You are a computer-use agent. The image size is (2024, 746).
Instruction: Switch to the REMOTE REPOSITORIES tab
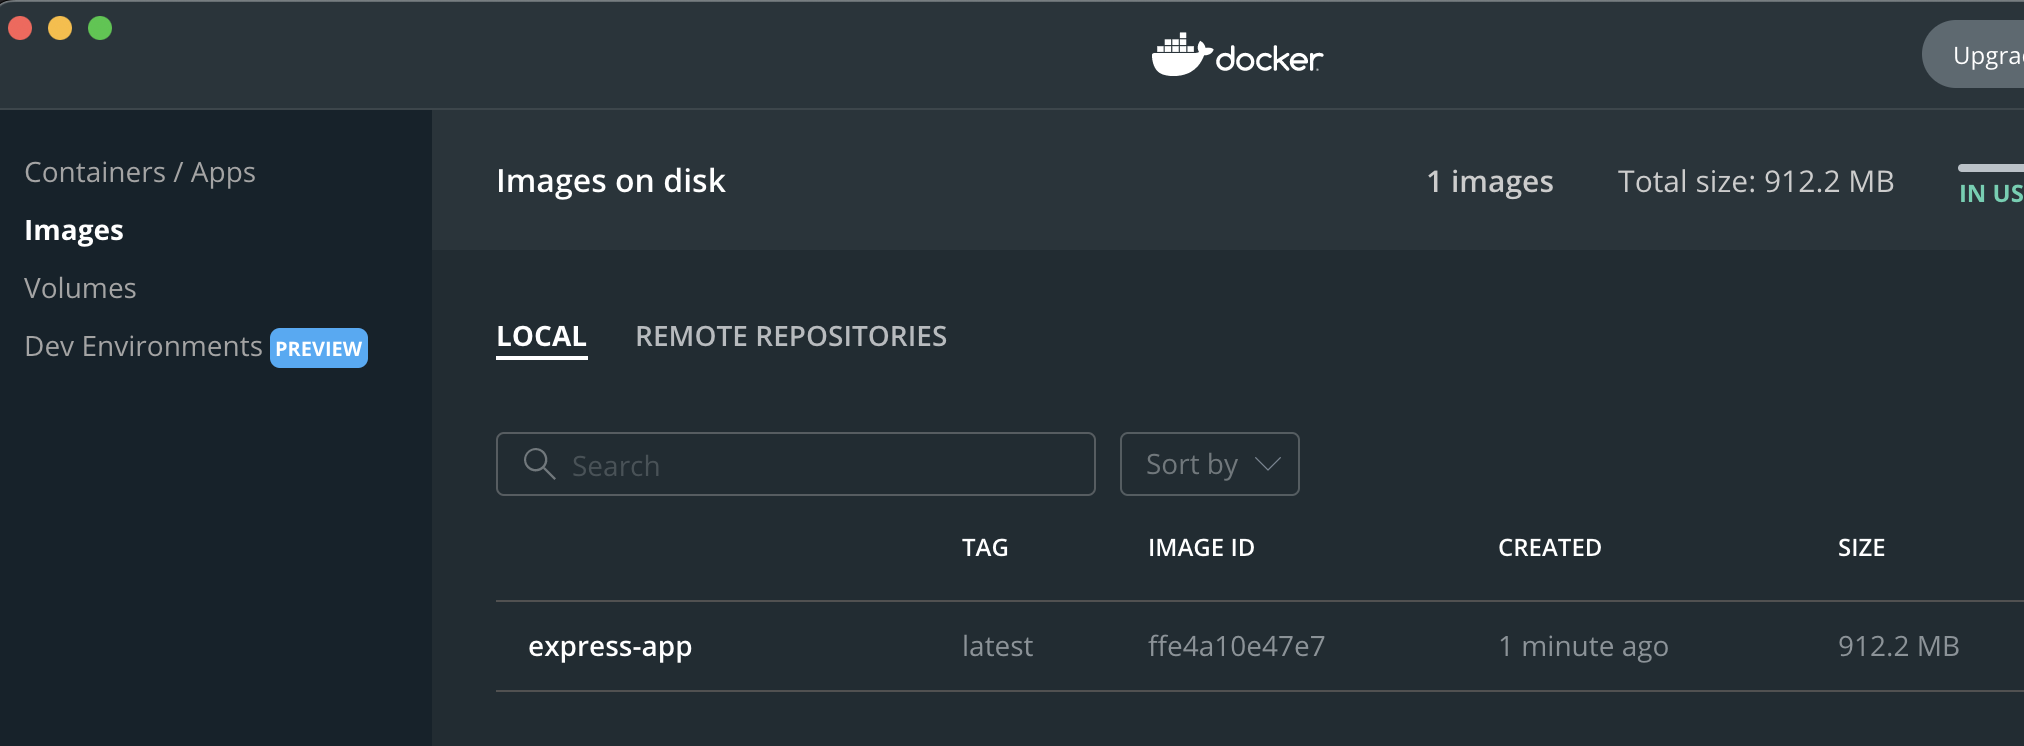pos(791,337)
